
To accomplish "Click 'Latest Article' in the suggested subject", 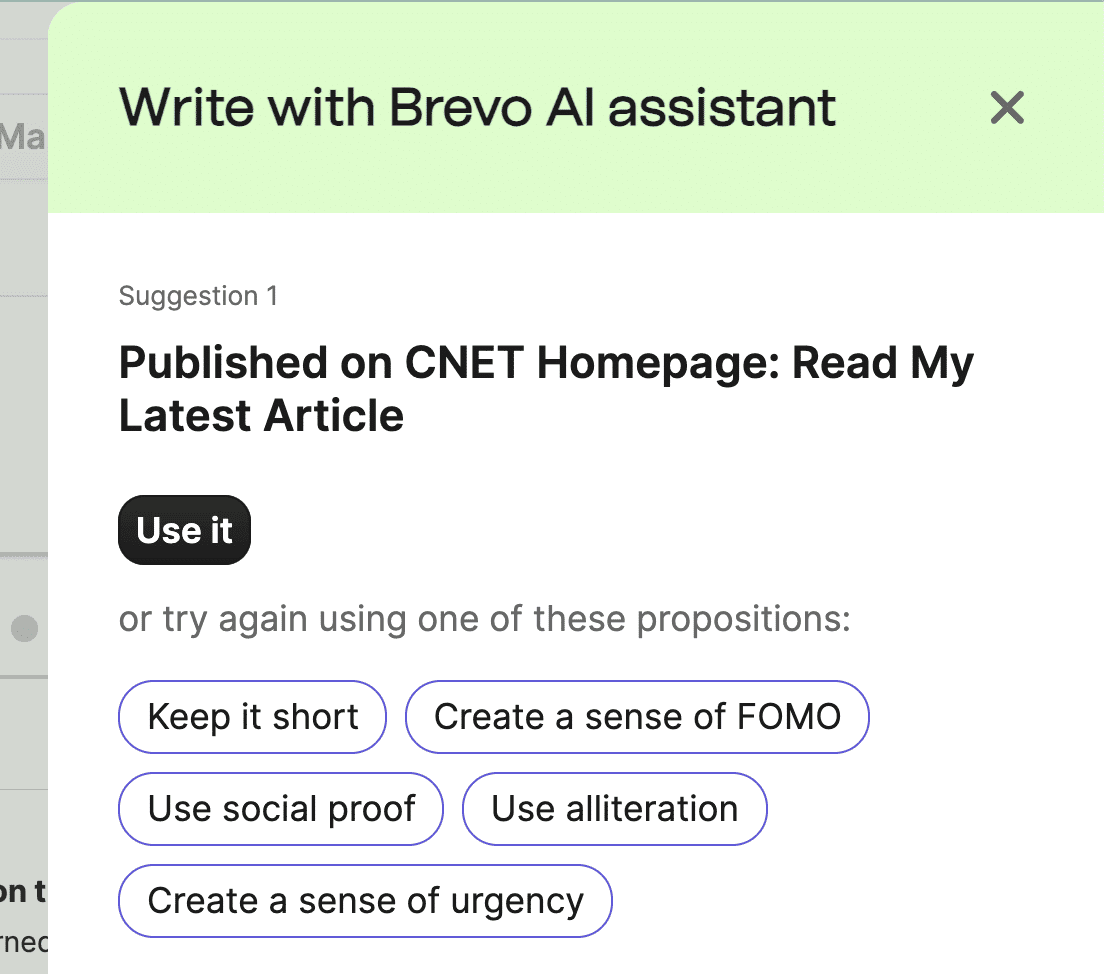I will tap(261, 416).
